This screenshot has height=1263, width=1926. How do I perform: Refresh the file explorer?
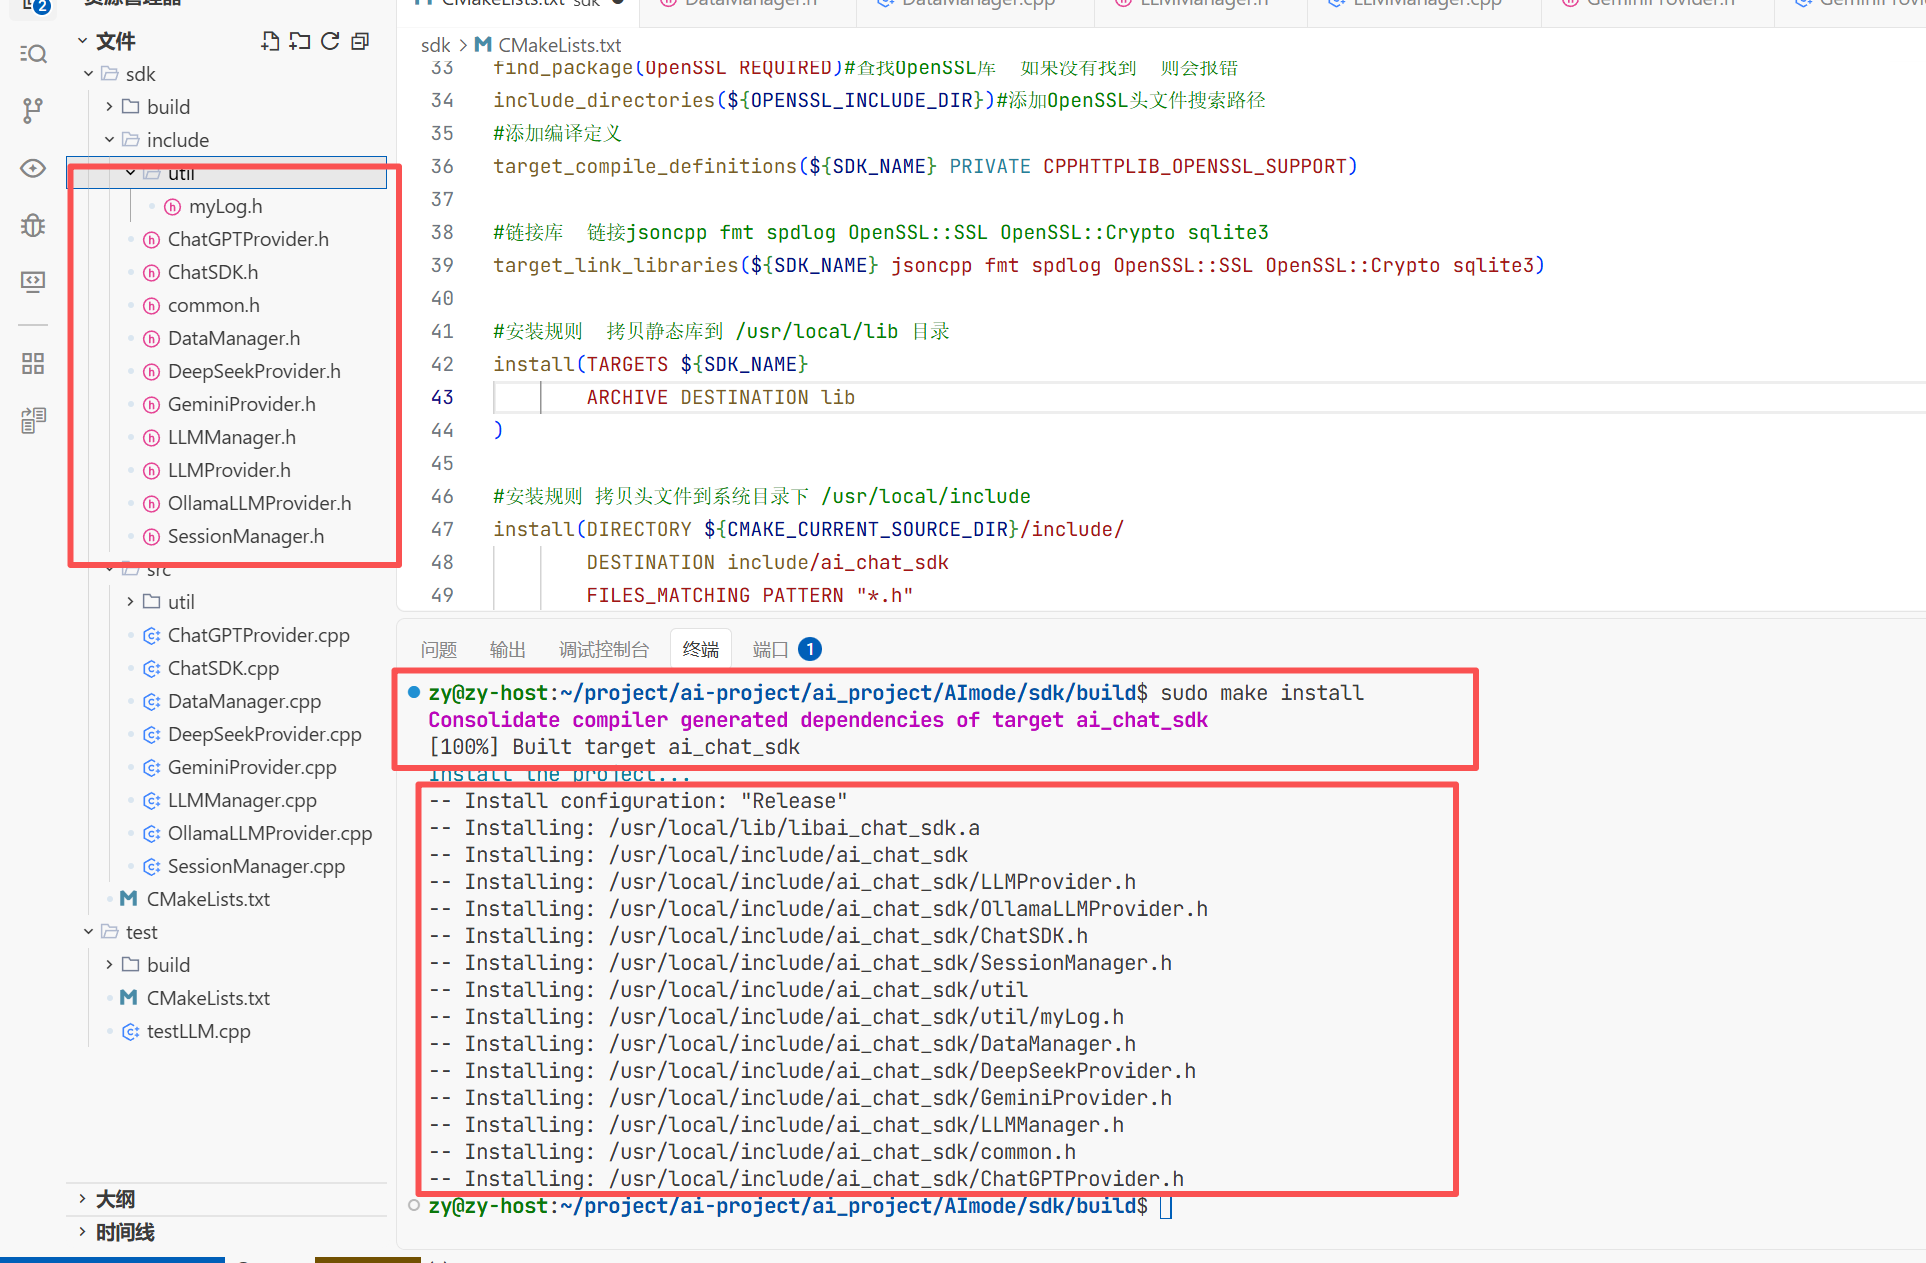(330, 41)
